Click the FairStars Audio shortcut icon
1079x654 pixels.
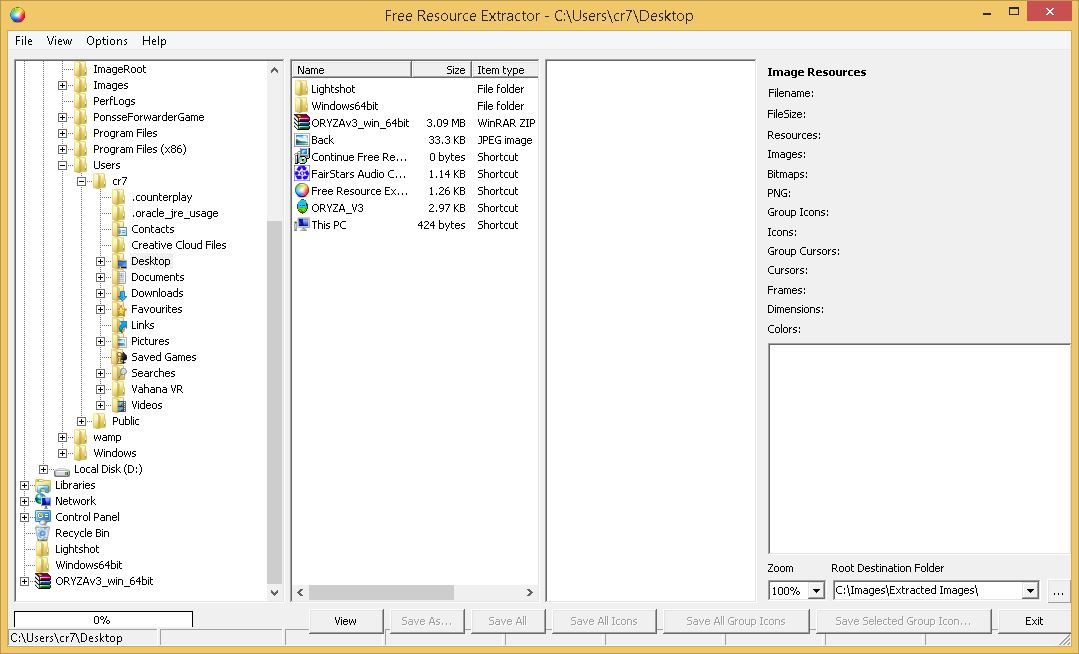tap(300, 173)
